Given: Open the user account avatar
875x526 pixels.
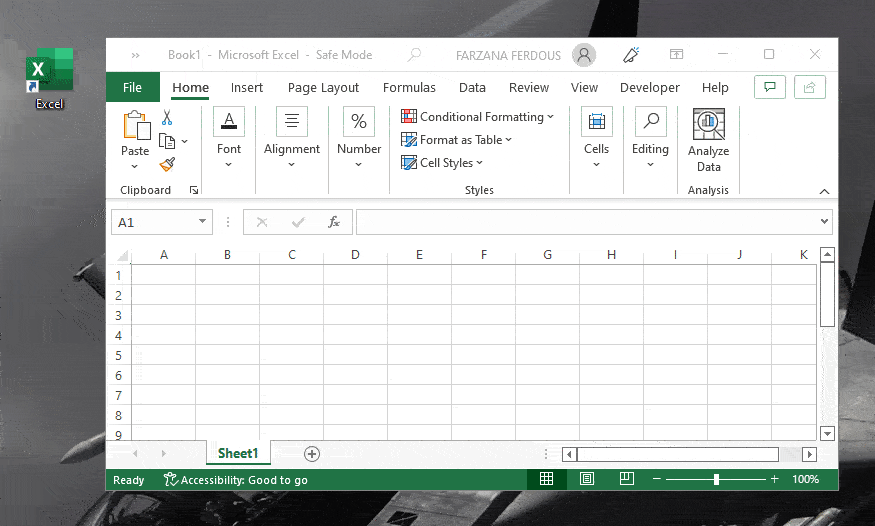Looking at the screenshot, I should tap(584, 55).
